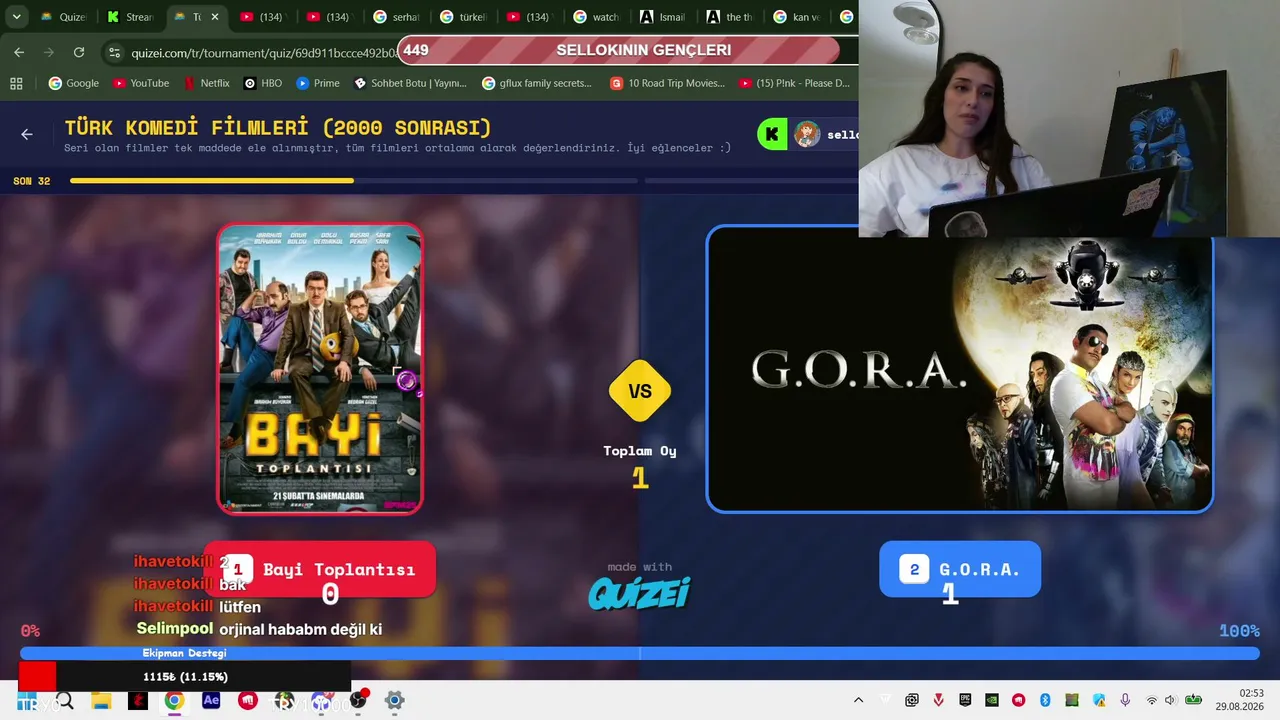The image size is (1280, 720).
Task: View site information icon in address bar
Action: [x=114, y=52]
